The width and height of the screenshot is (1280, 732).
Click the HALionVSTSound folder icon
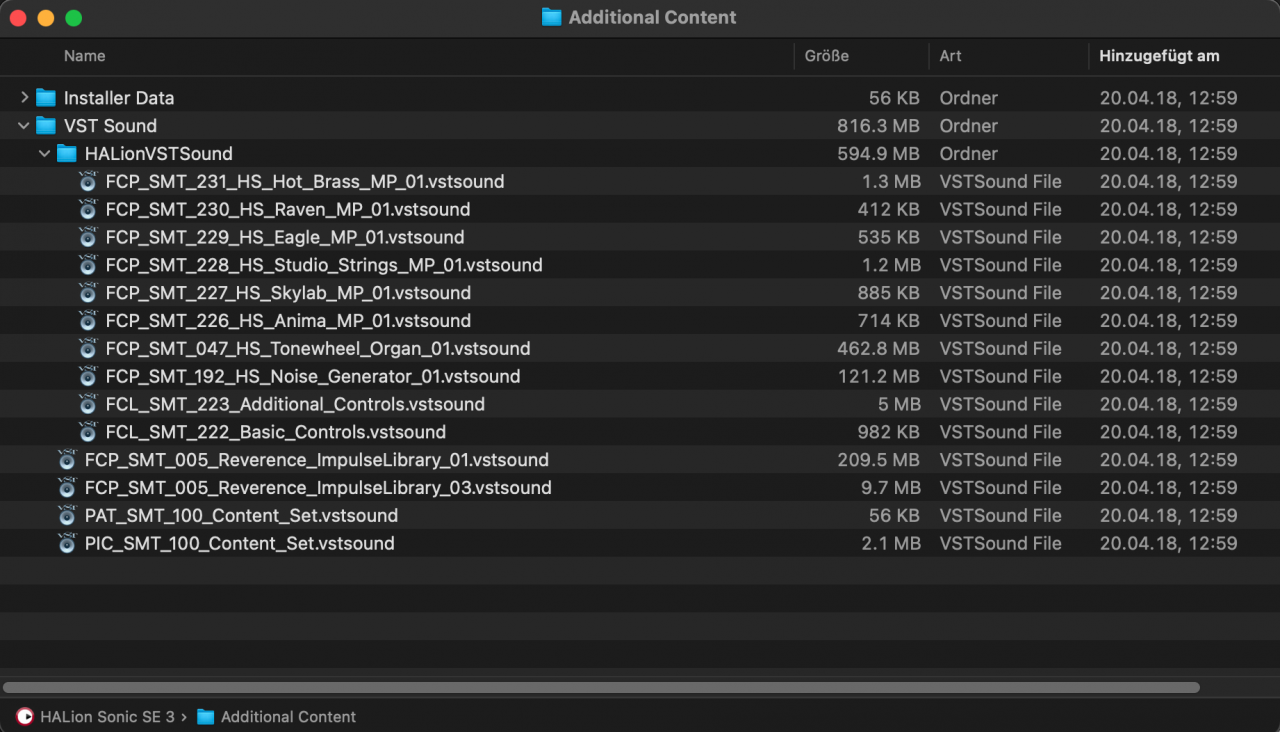67,154
